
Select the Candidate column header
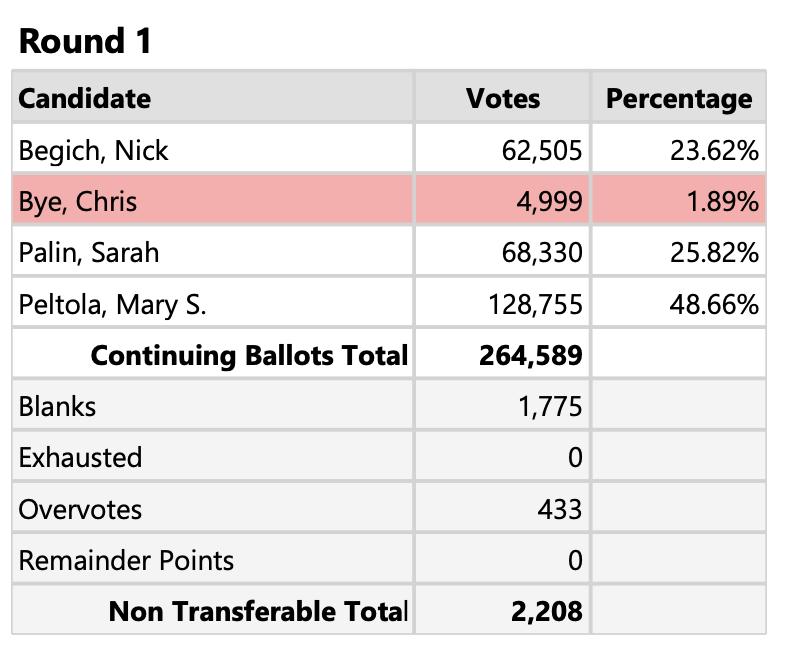pyautogui.click(x=85, y=99)
